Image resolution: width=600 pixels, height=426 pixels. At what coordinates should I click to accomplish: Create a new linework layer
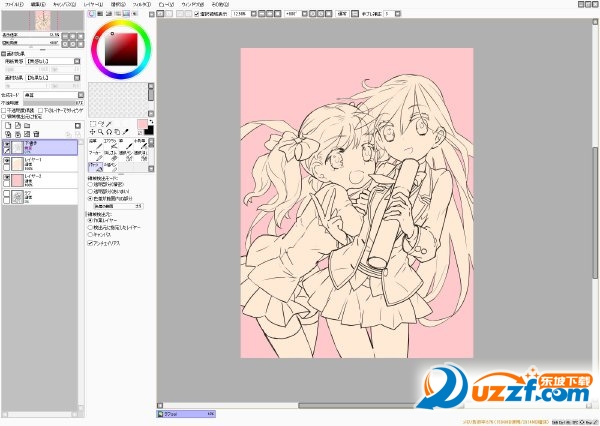[18, 126]
